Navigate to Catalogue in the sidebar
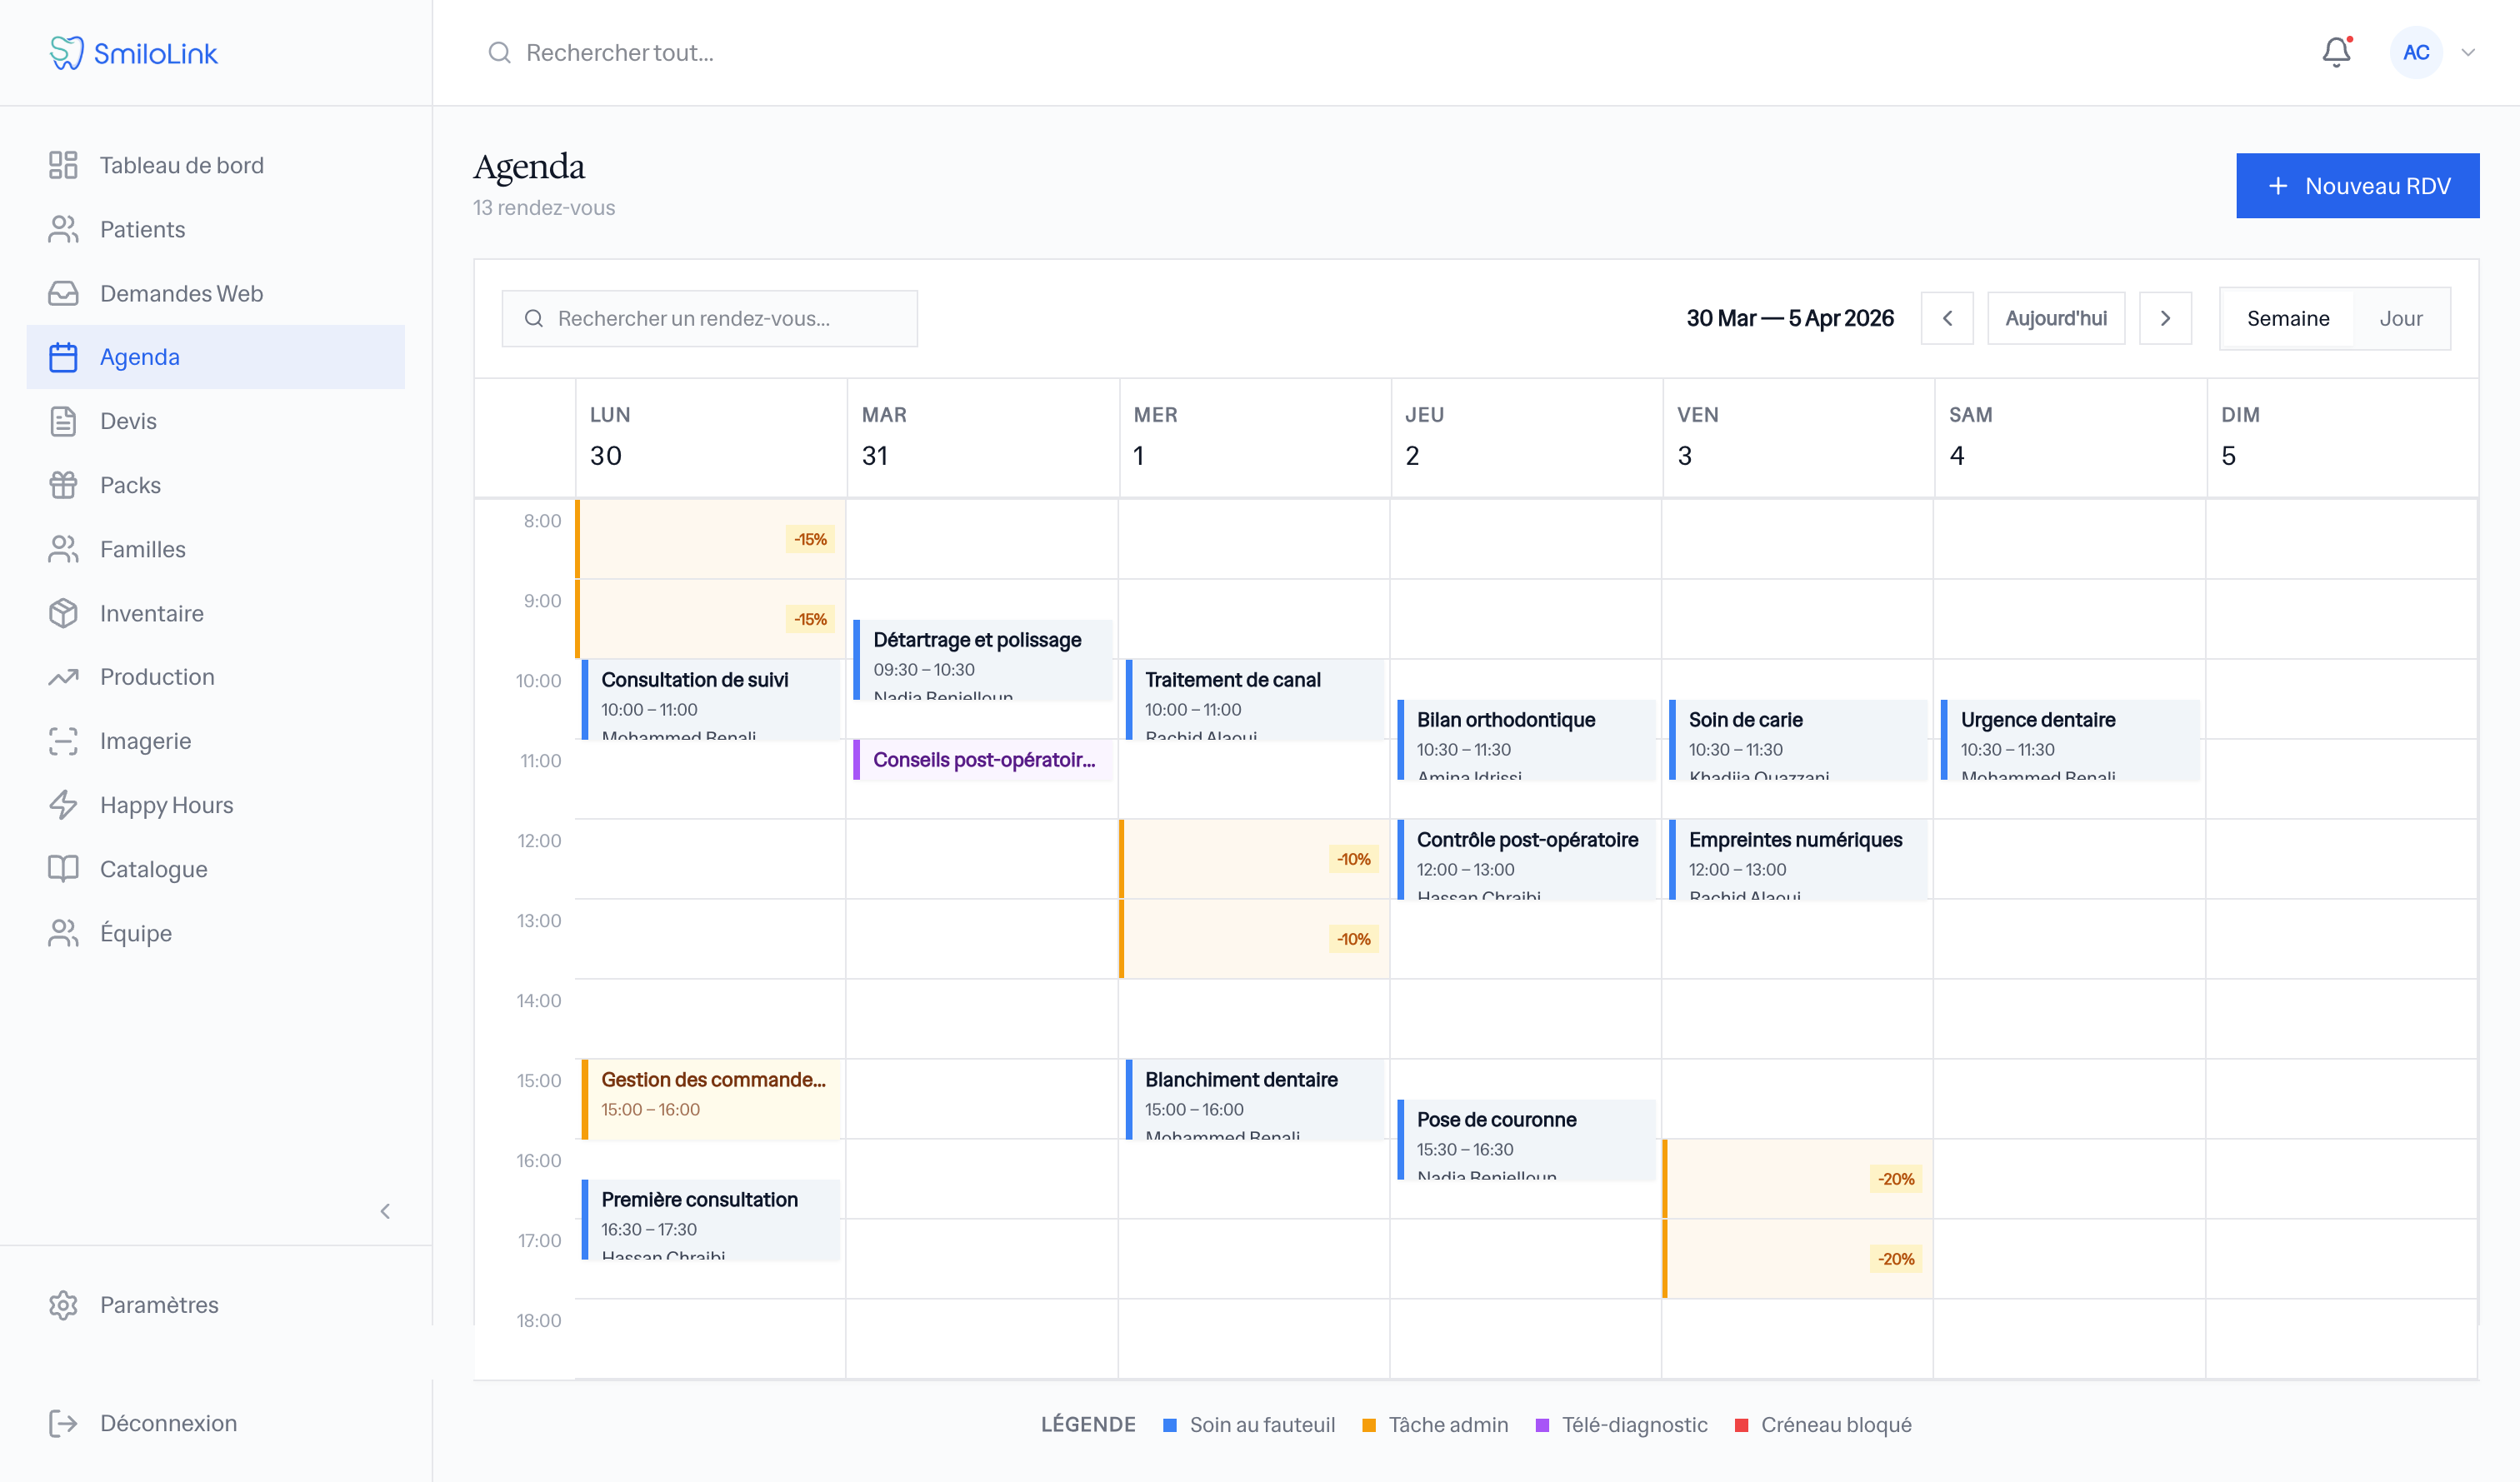2520x1482 pixels. coord(153,869)
